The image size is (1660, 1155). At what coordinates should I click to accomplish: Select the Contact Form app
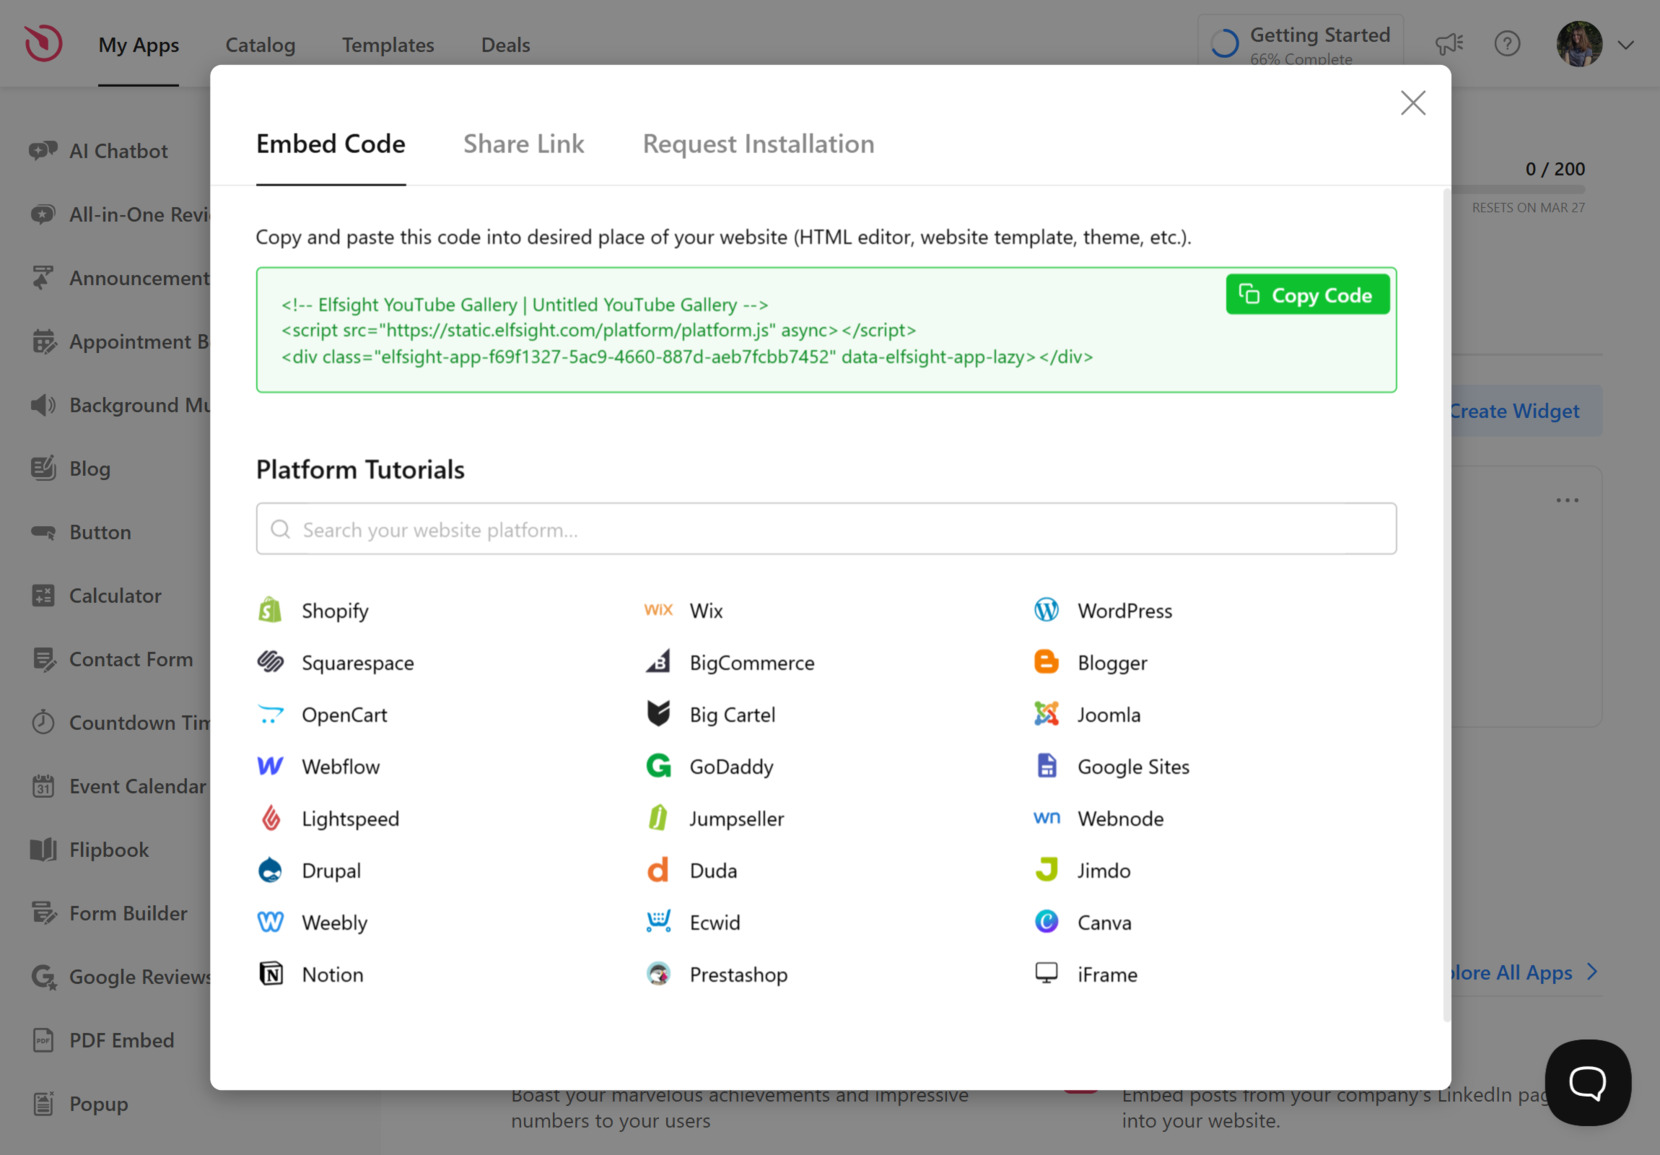pyautogui.click(x=131, y=659)
